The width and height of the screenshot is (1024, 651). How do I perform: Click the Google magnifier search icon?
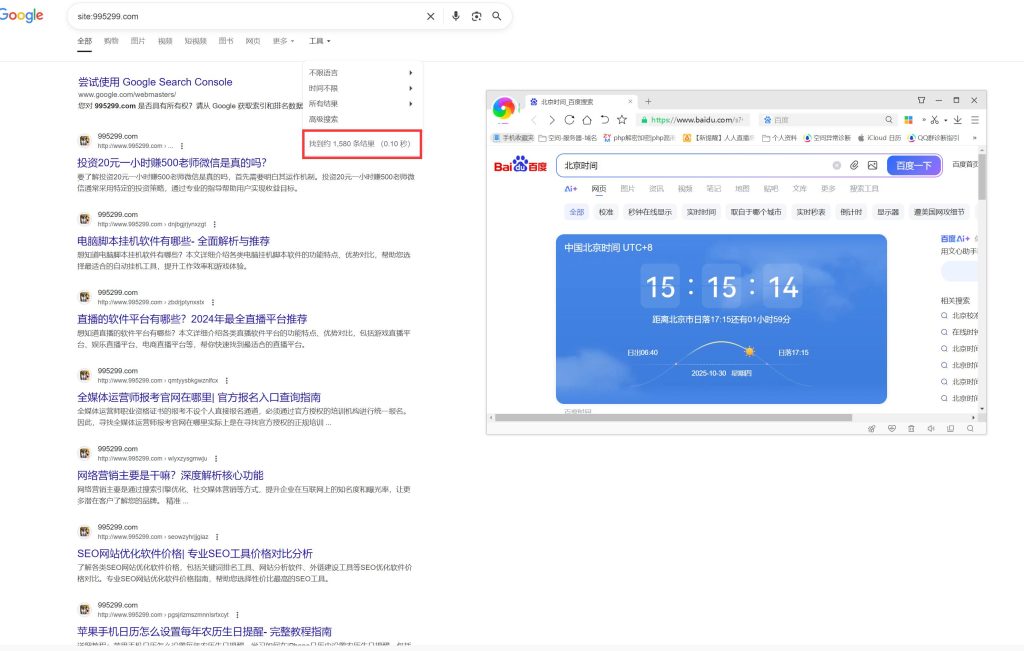pos(496,16)
